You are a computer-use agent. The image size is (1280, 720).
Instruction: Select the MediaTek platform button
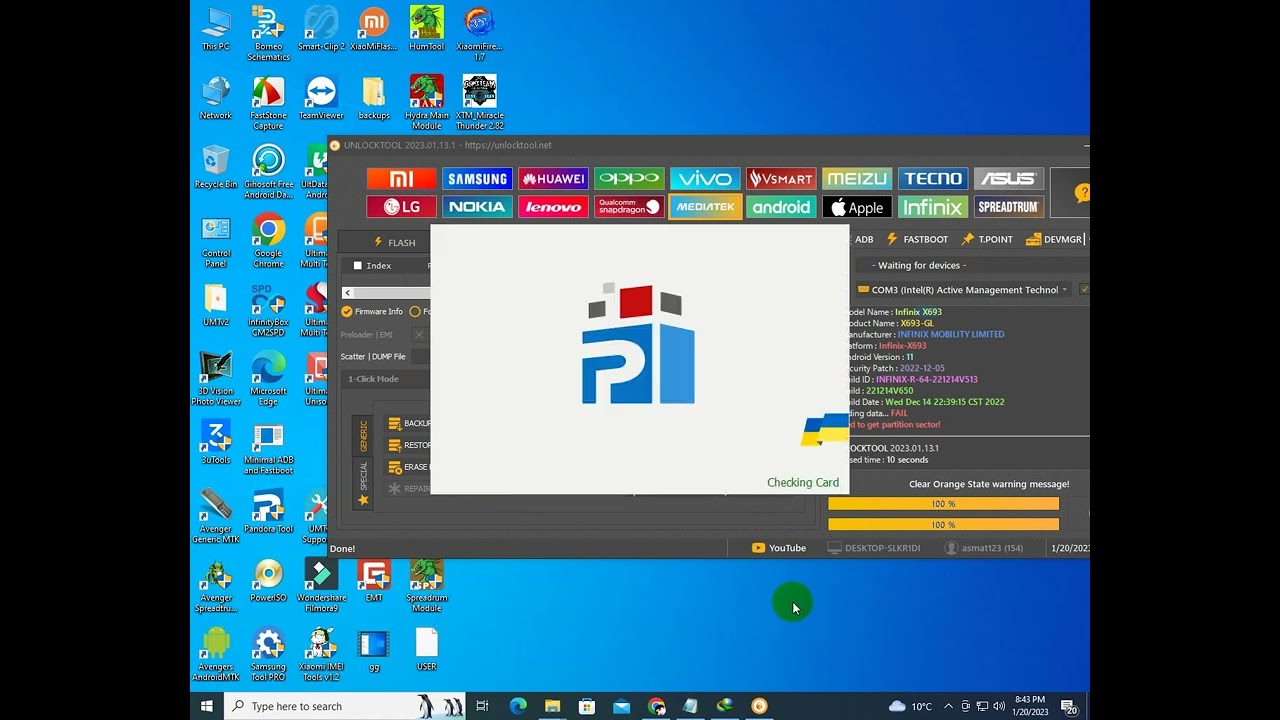click(x=705, y=207)
